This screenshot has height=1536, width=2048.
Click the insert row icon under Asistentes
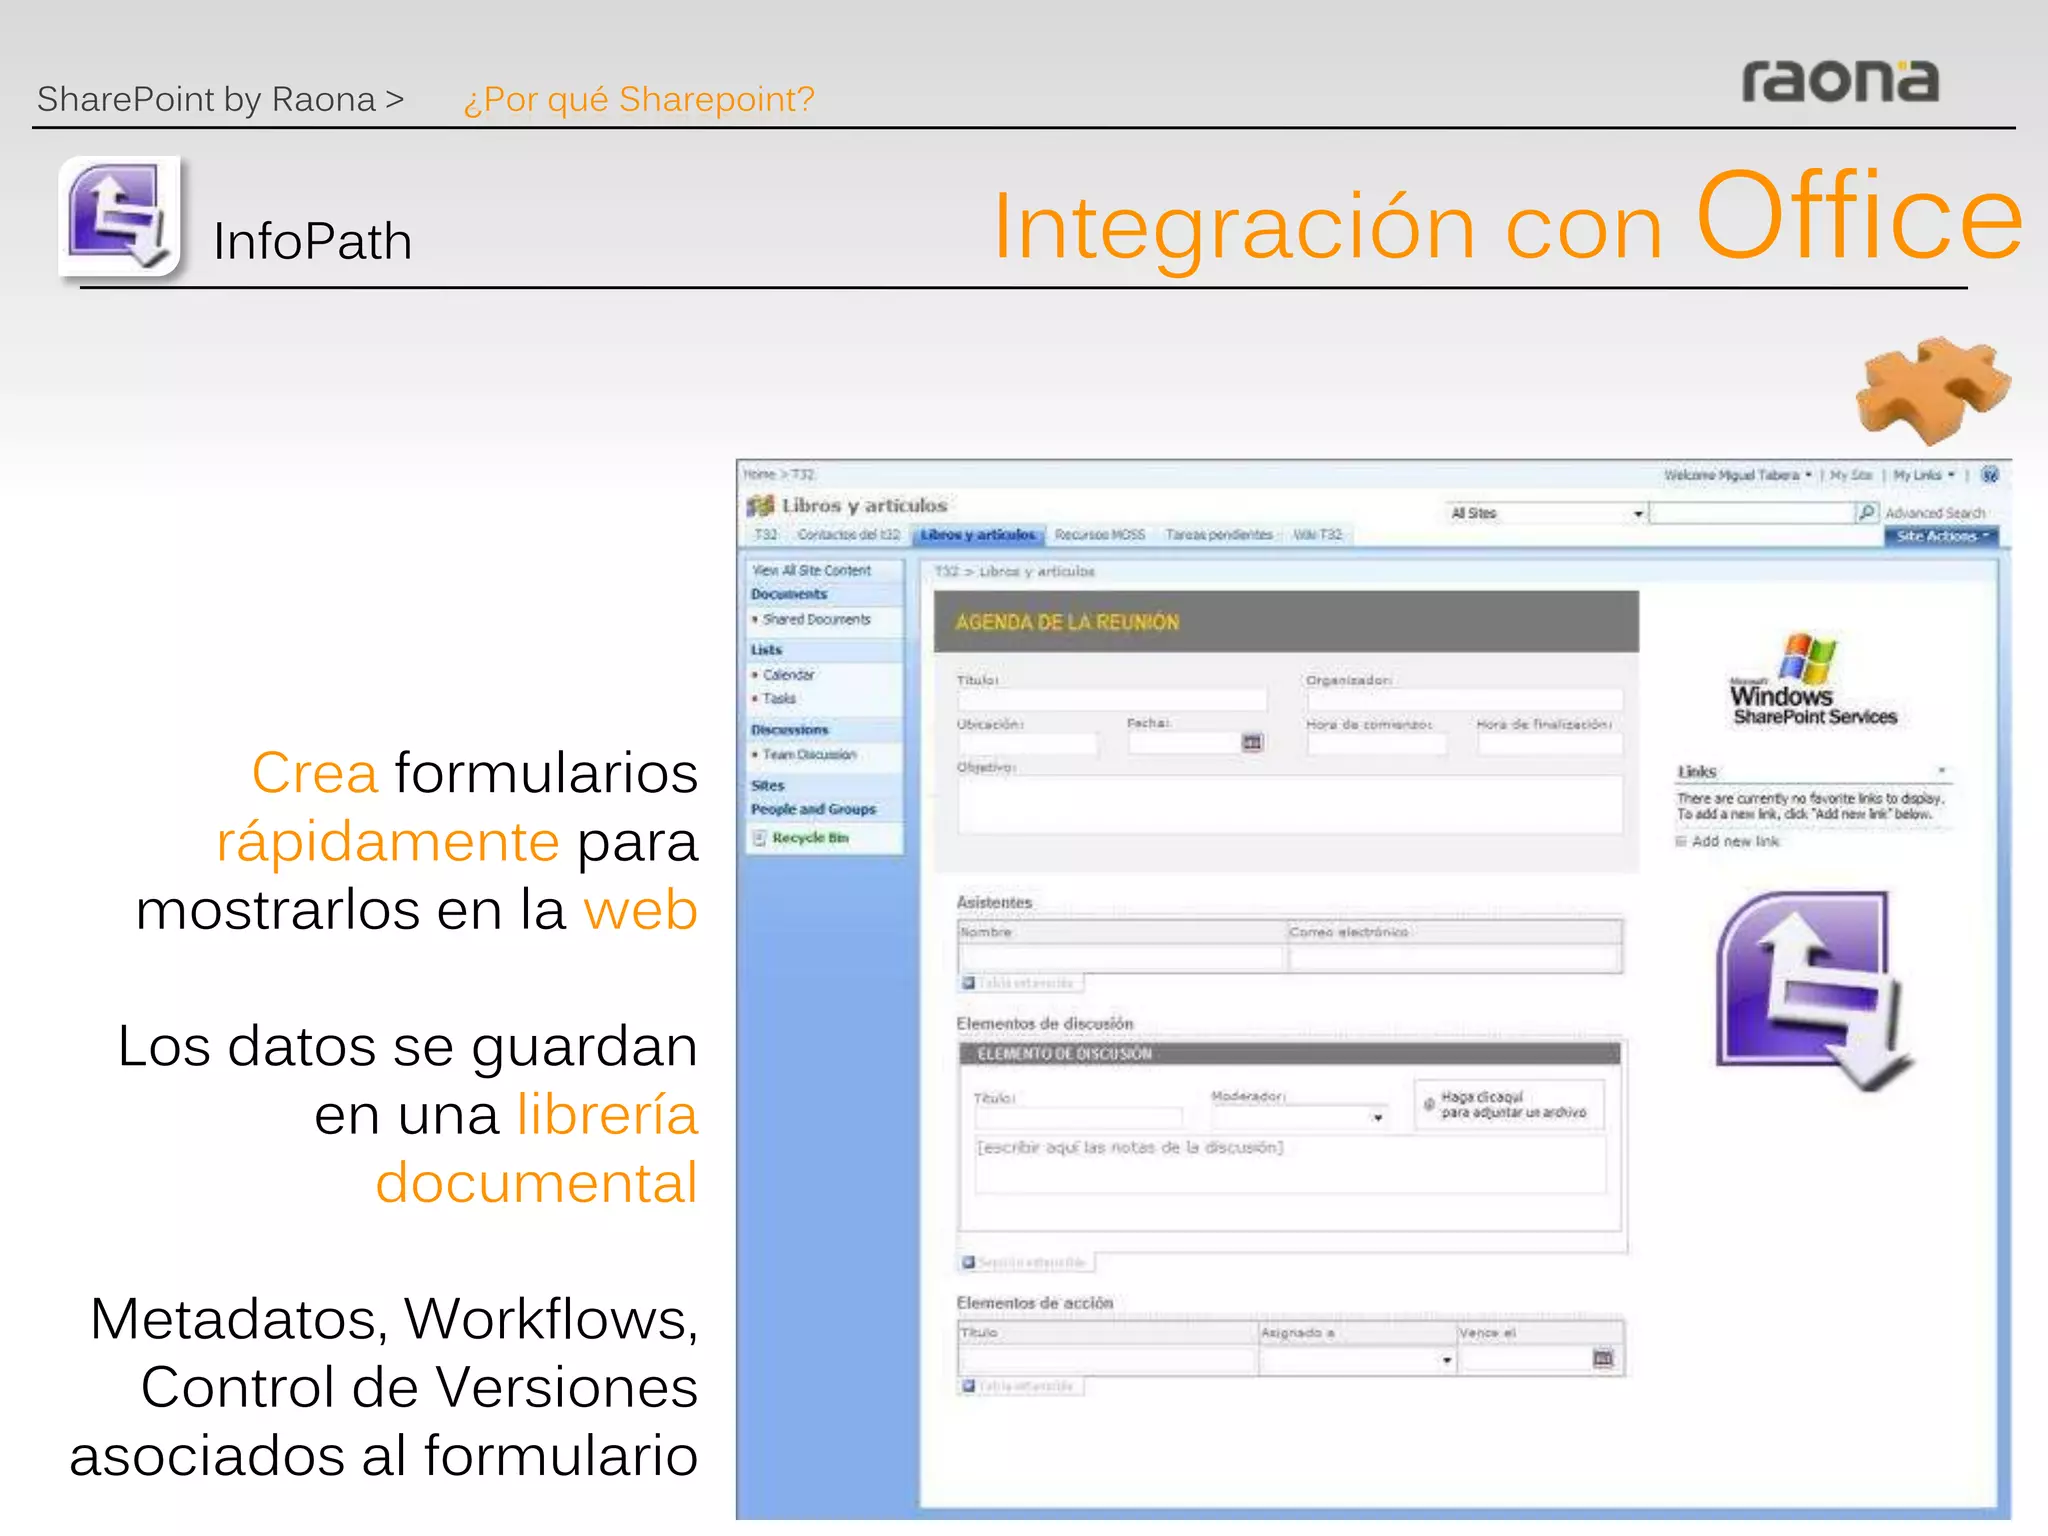(x=968, y=983)
